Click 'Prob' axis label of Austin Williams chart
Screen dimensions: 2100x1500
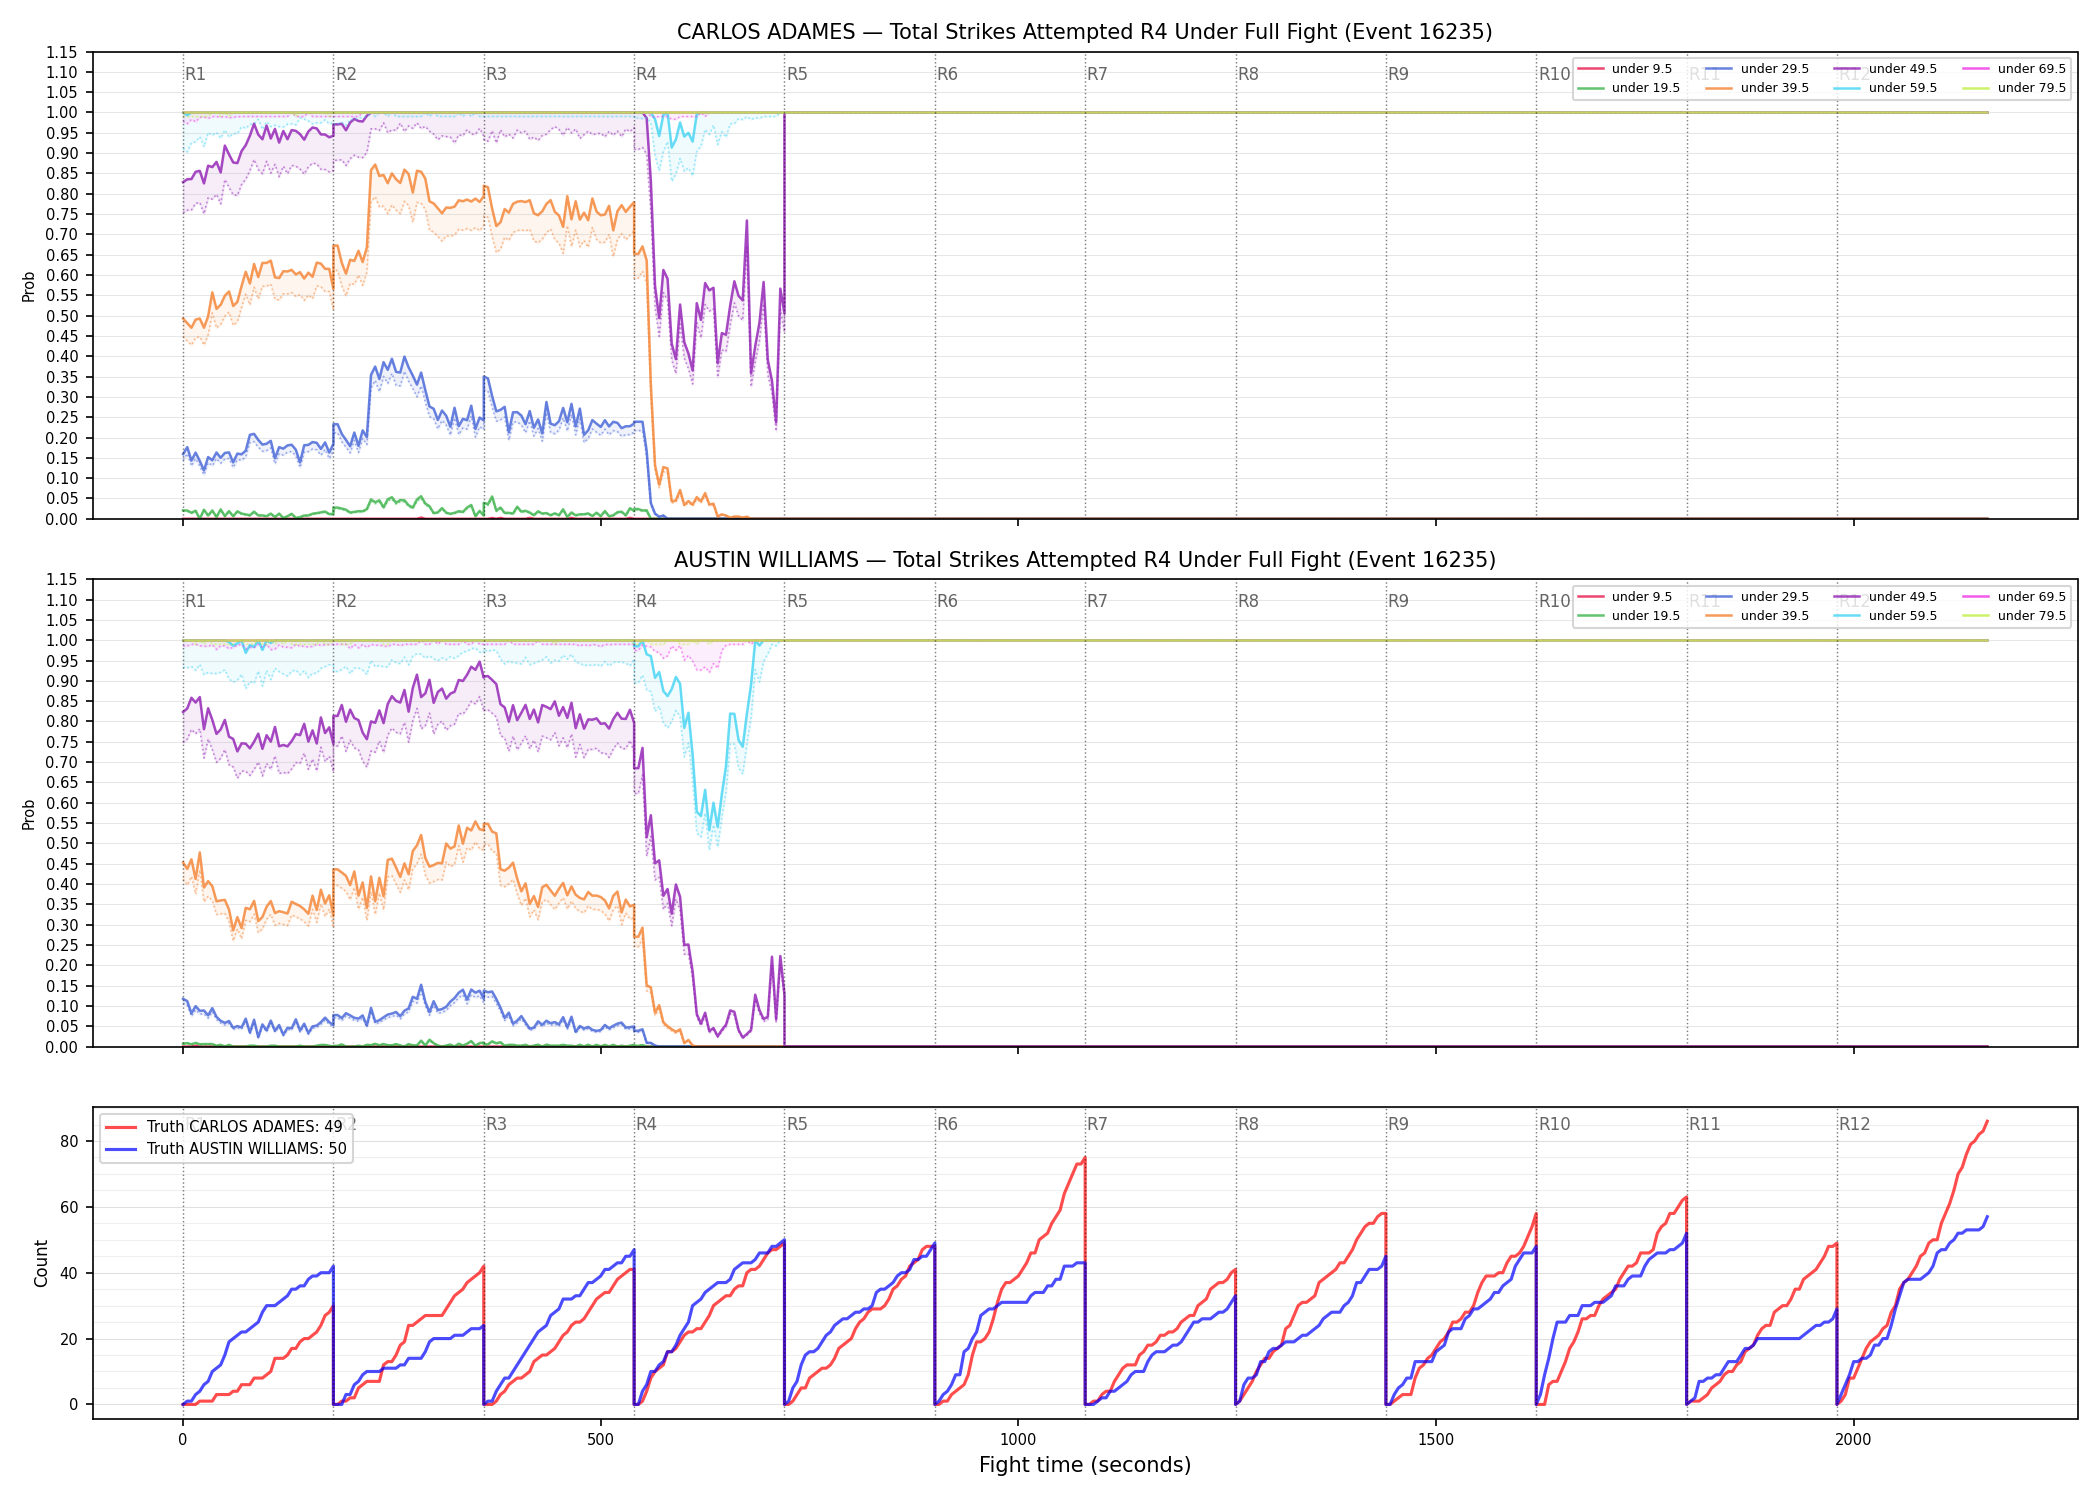coord(29,814)
